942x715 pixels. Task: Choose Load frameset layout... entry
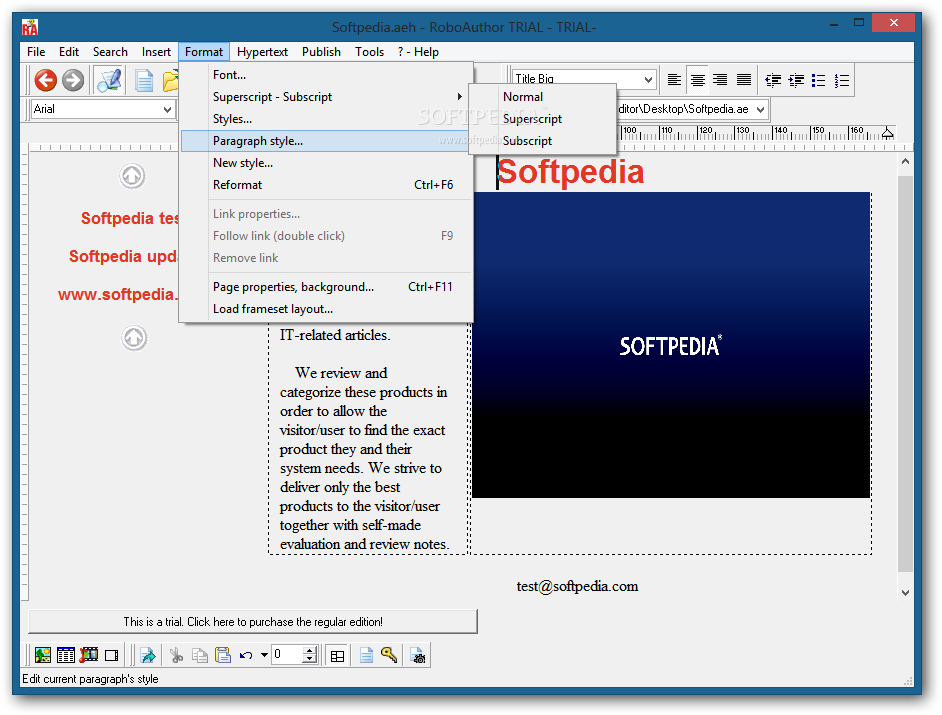pyautogui.click(x=326, y=309)
